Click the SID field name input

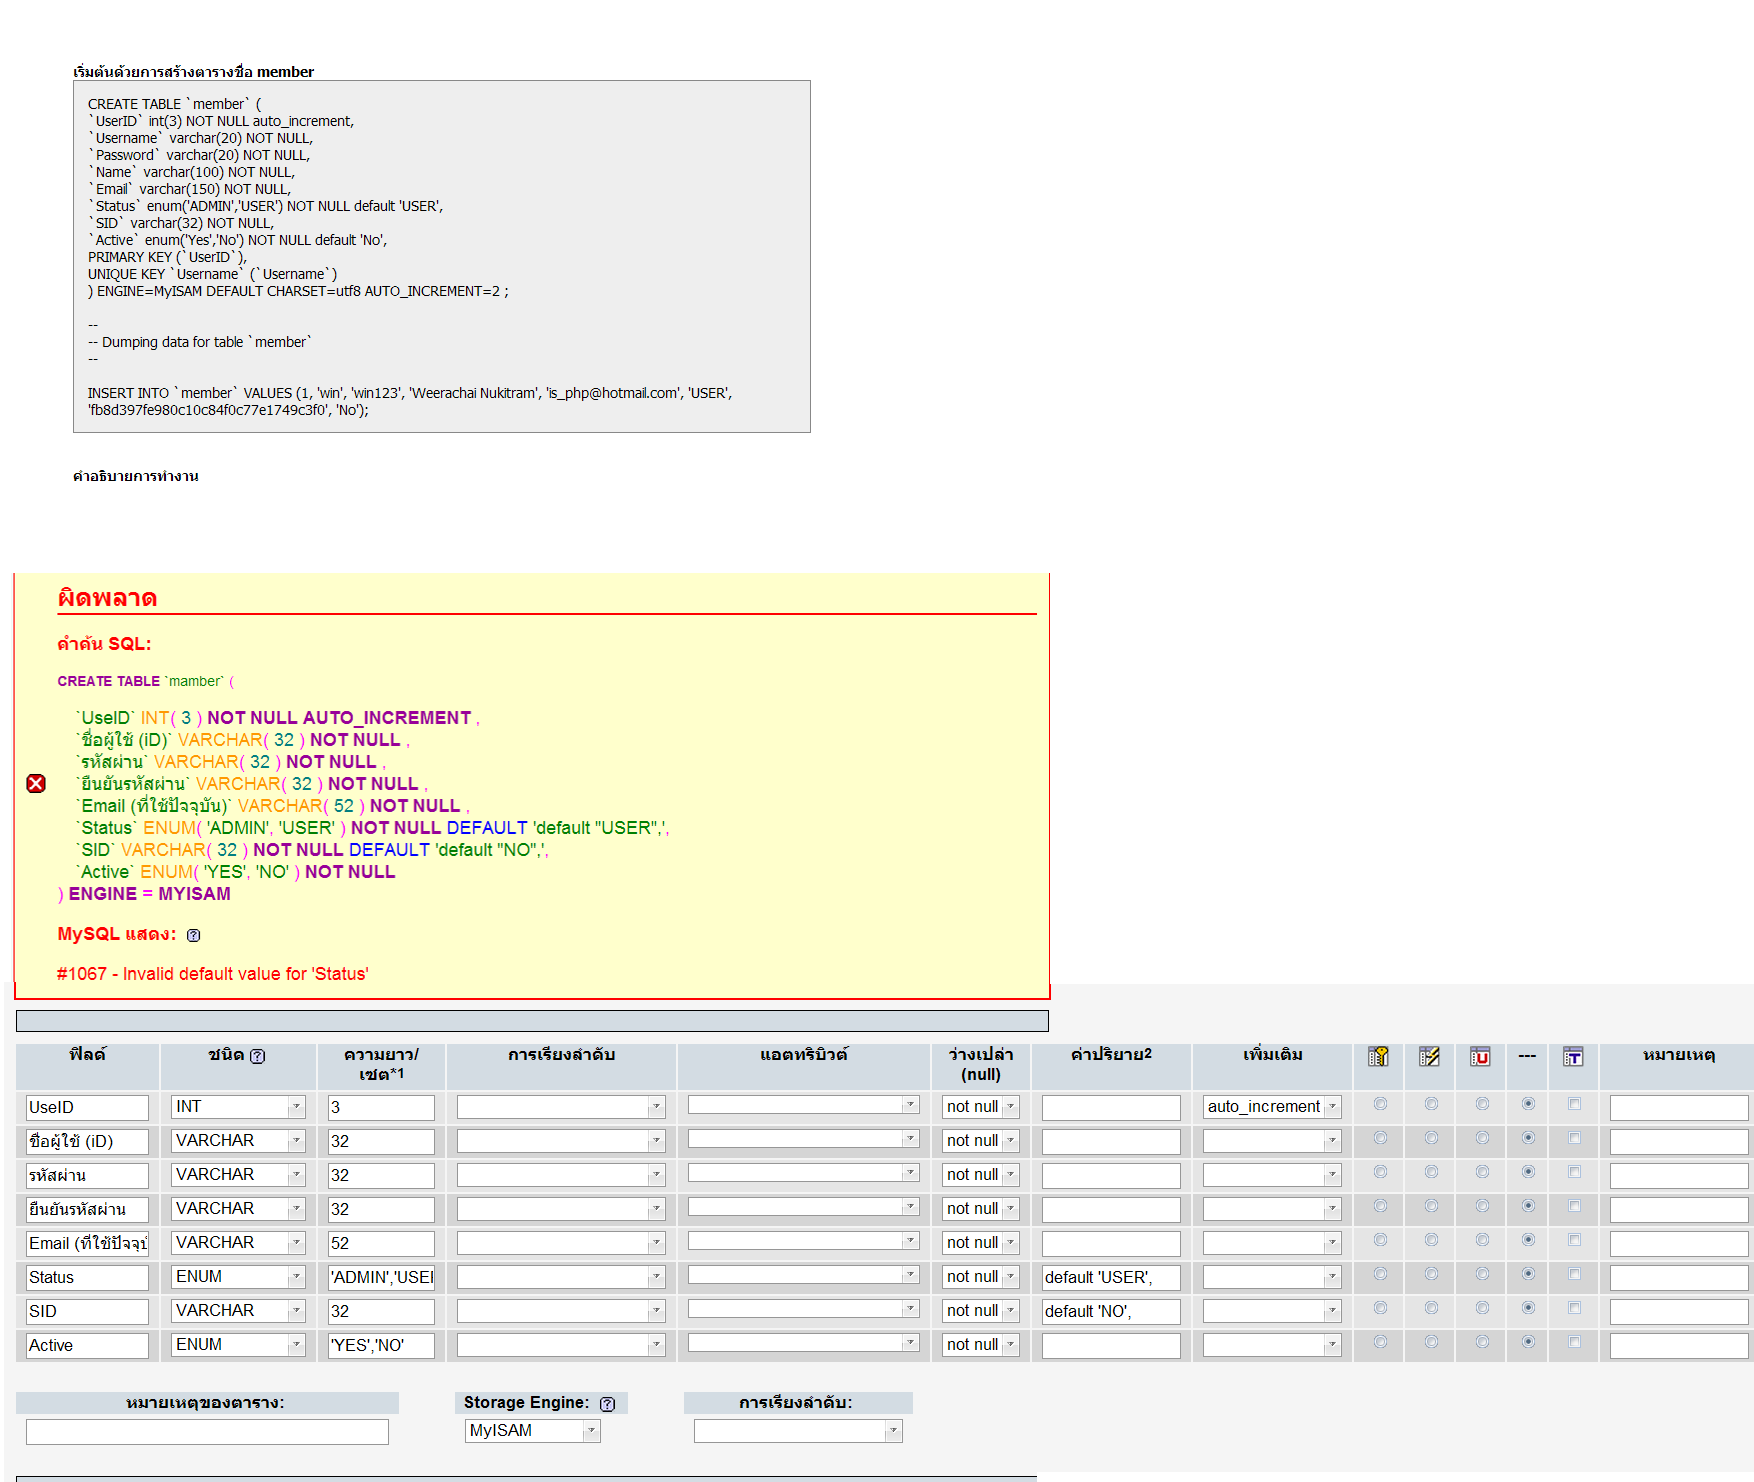click(x=87, y=1311)
